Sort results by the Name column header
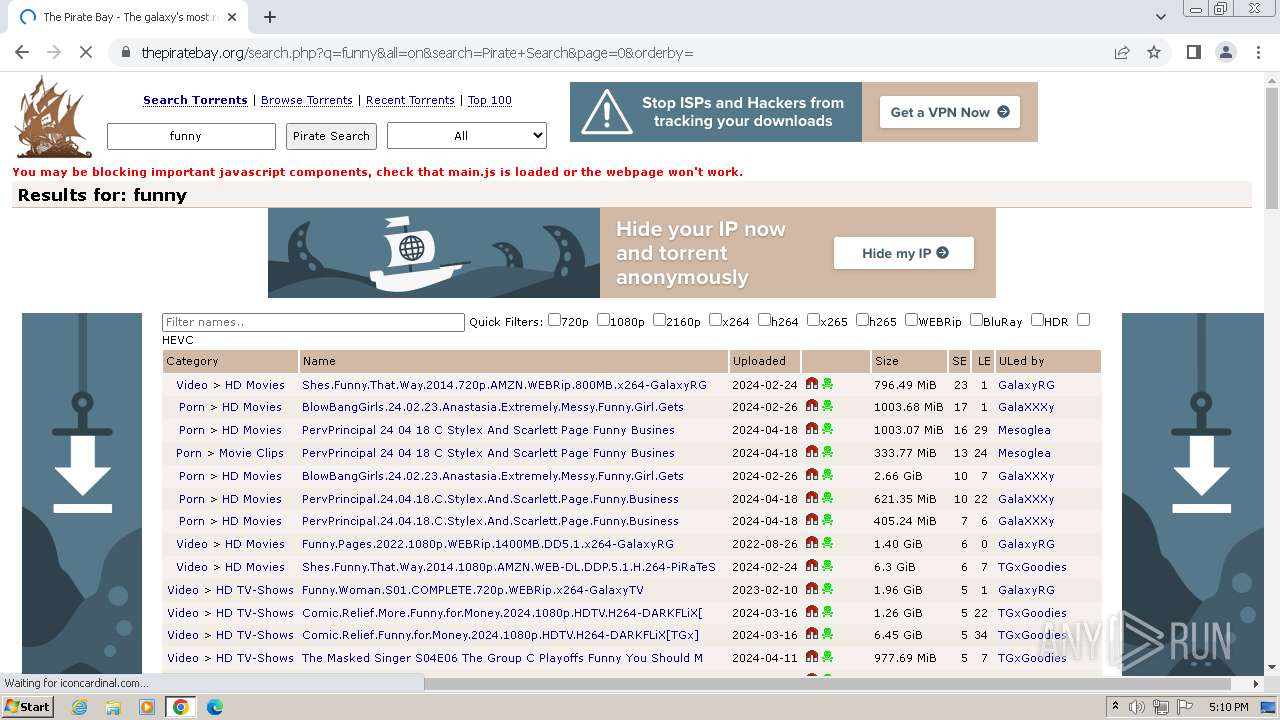 coord(319,361)
